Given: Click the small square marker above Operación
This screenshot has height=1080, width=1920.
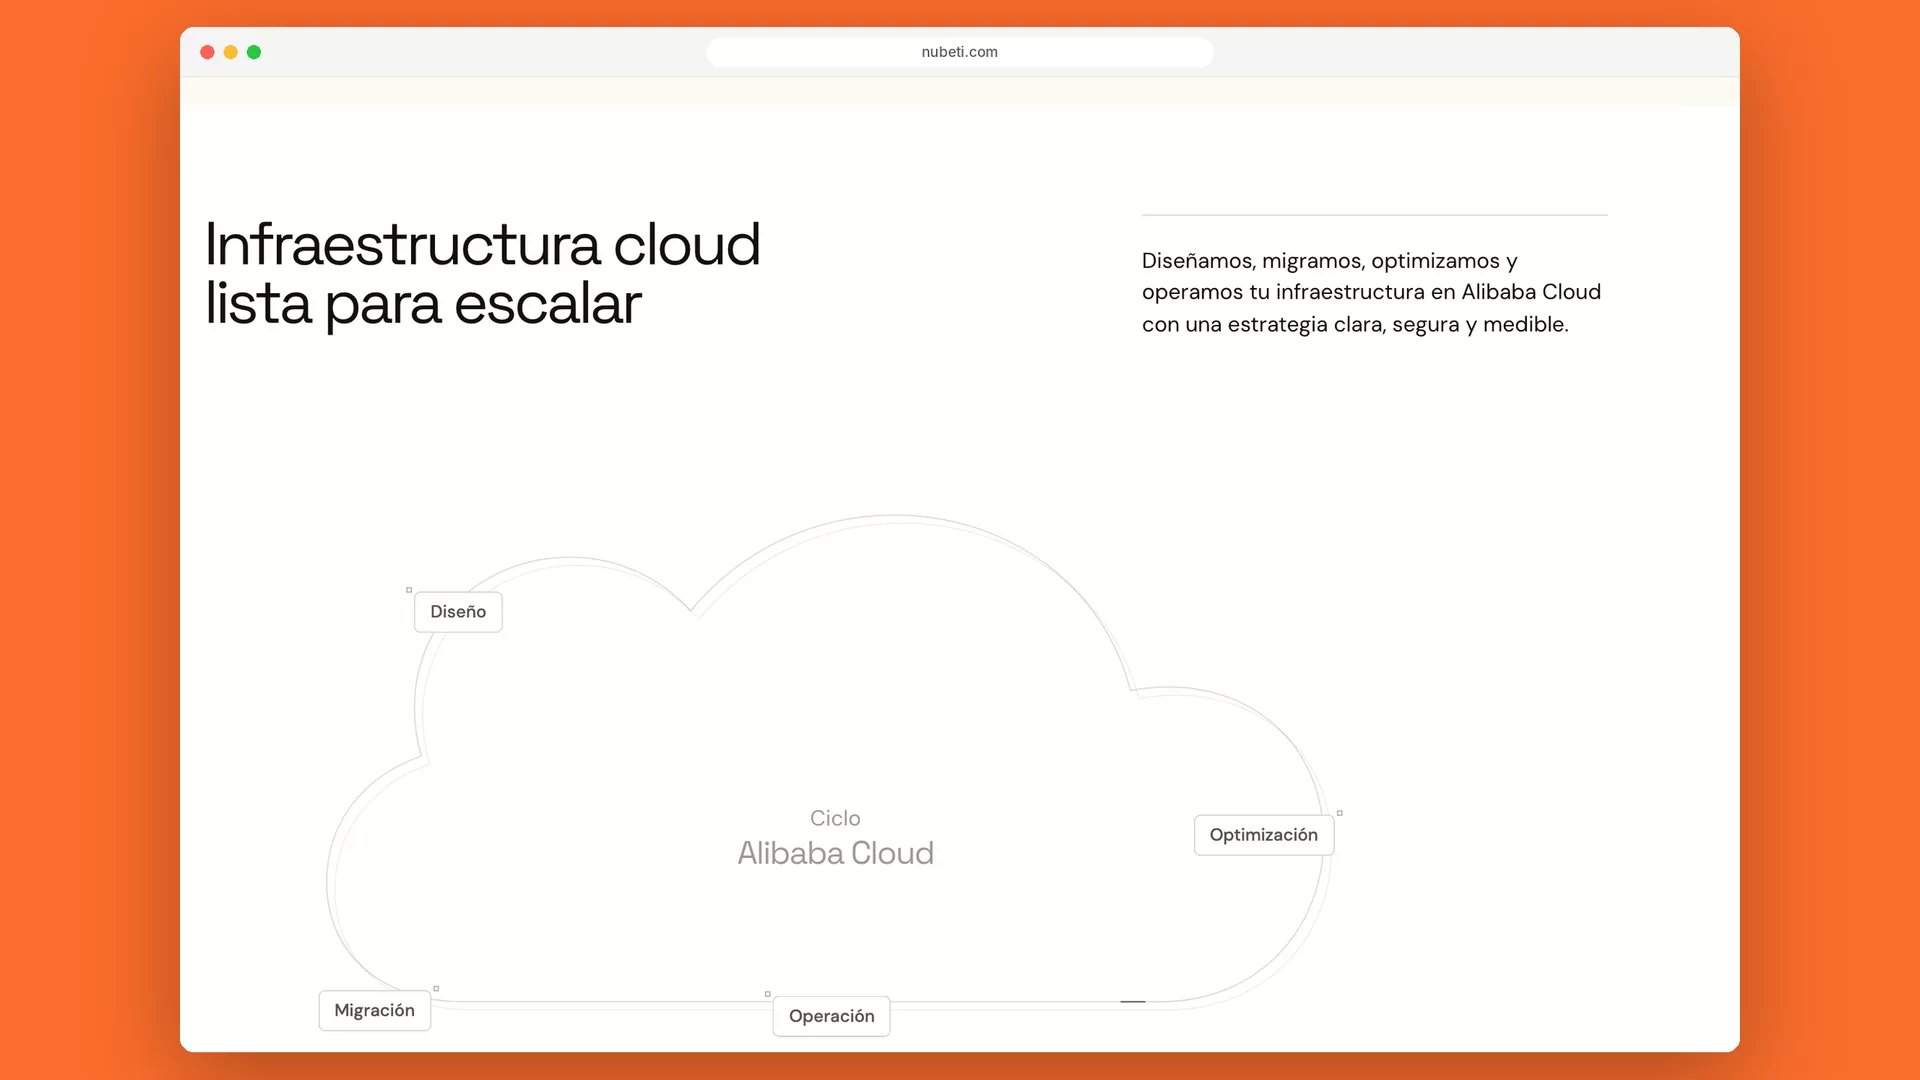Looking at the screenshot, I should 768,994.
